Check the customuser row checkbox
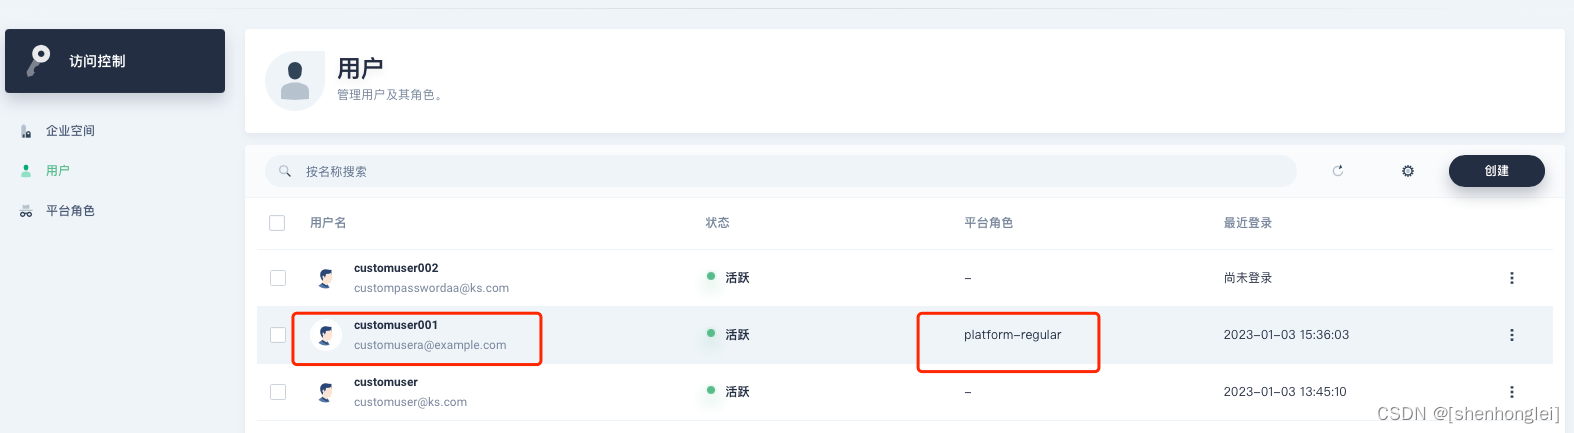This screenshot has height=433, width=1574. 278,392
